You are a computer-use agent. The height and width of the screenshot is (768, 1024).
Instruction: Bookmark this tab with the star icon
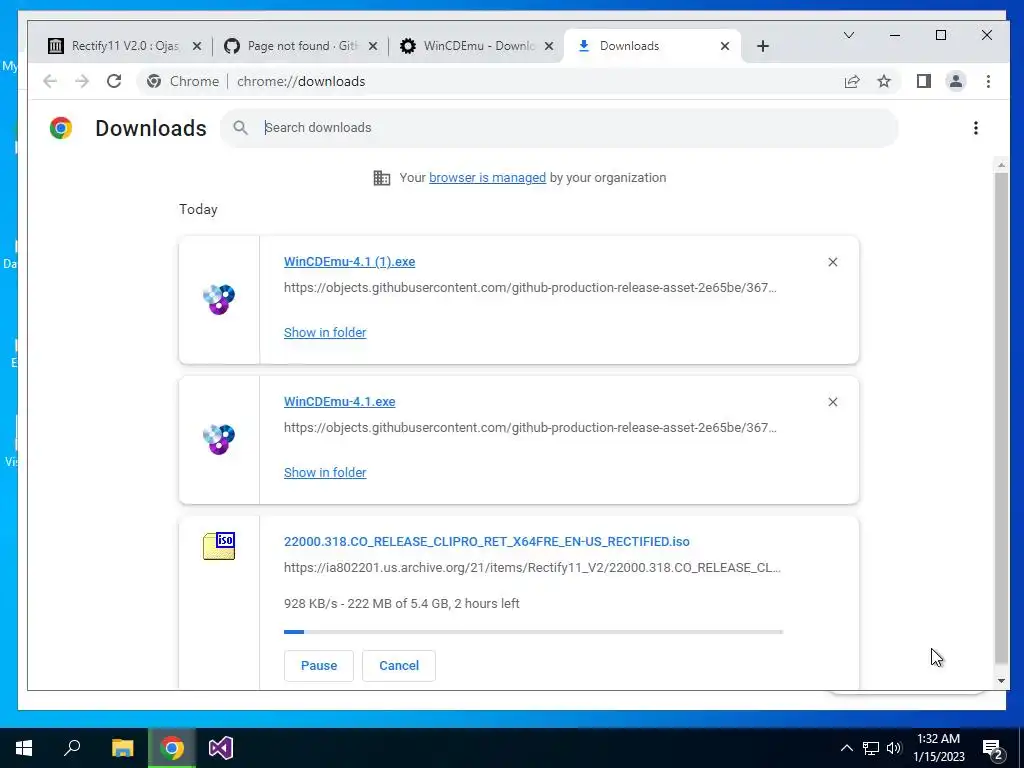point(884,81)
